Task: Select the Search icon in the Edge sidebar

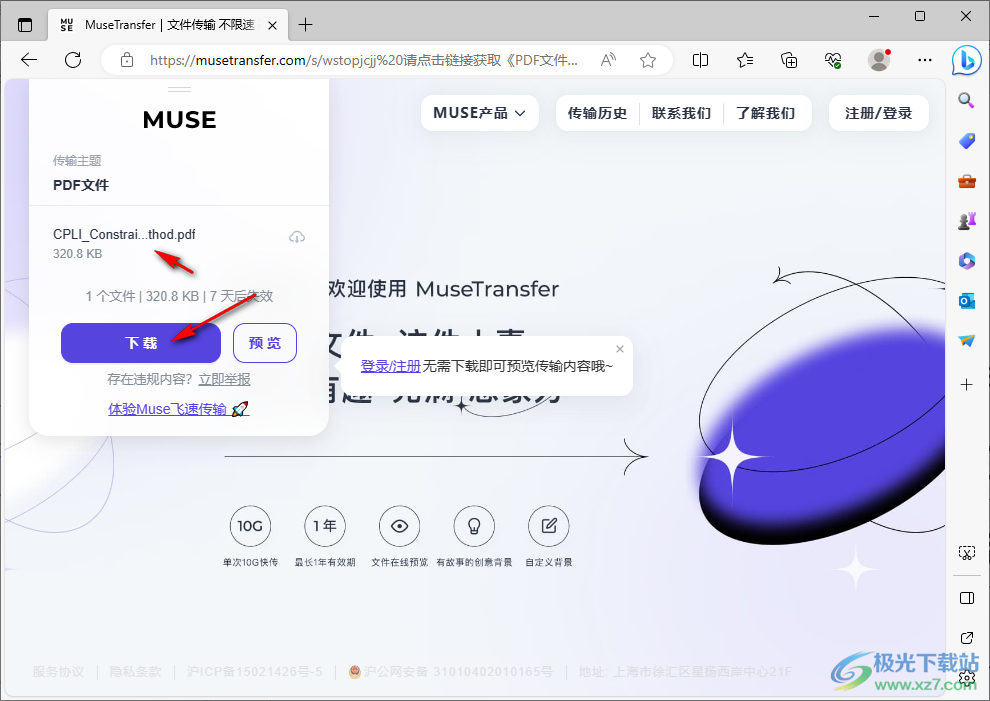Action: click(x=966, y=100)
